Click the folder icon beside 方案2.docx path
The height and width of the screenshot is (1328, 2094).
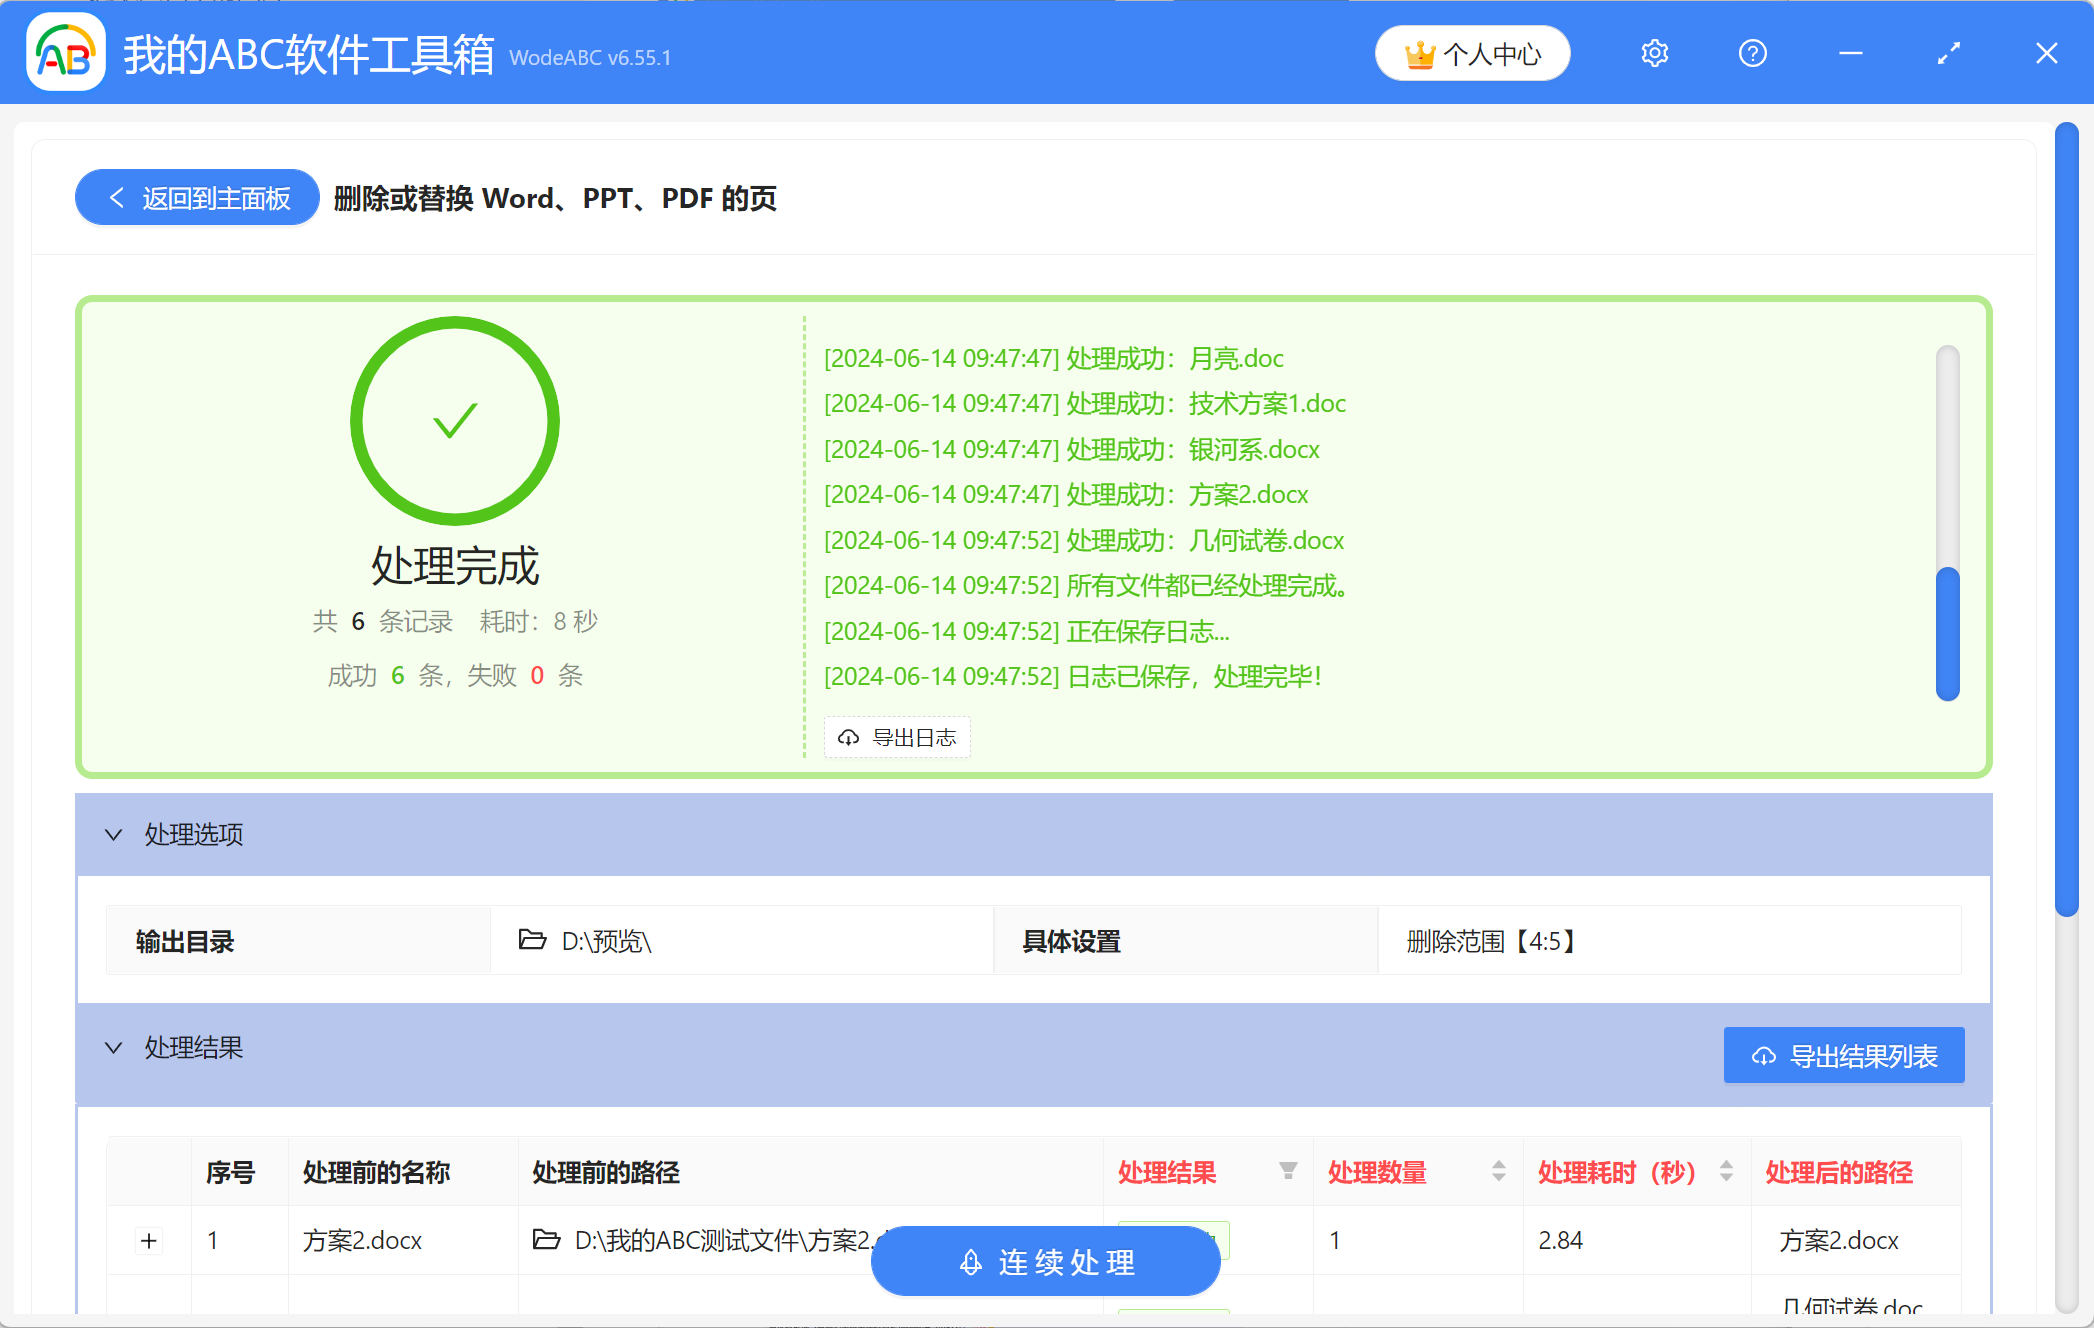click(546, 1240)
